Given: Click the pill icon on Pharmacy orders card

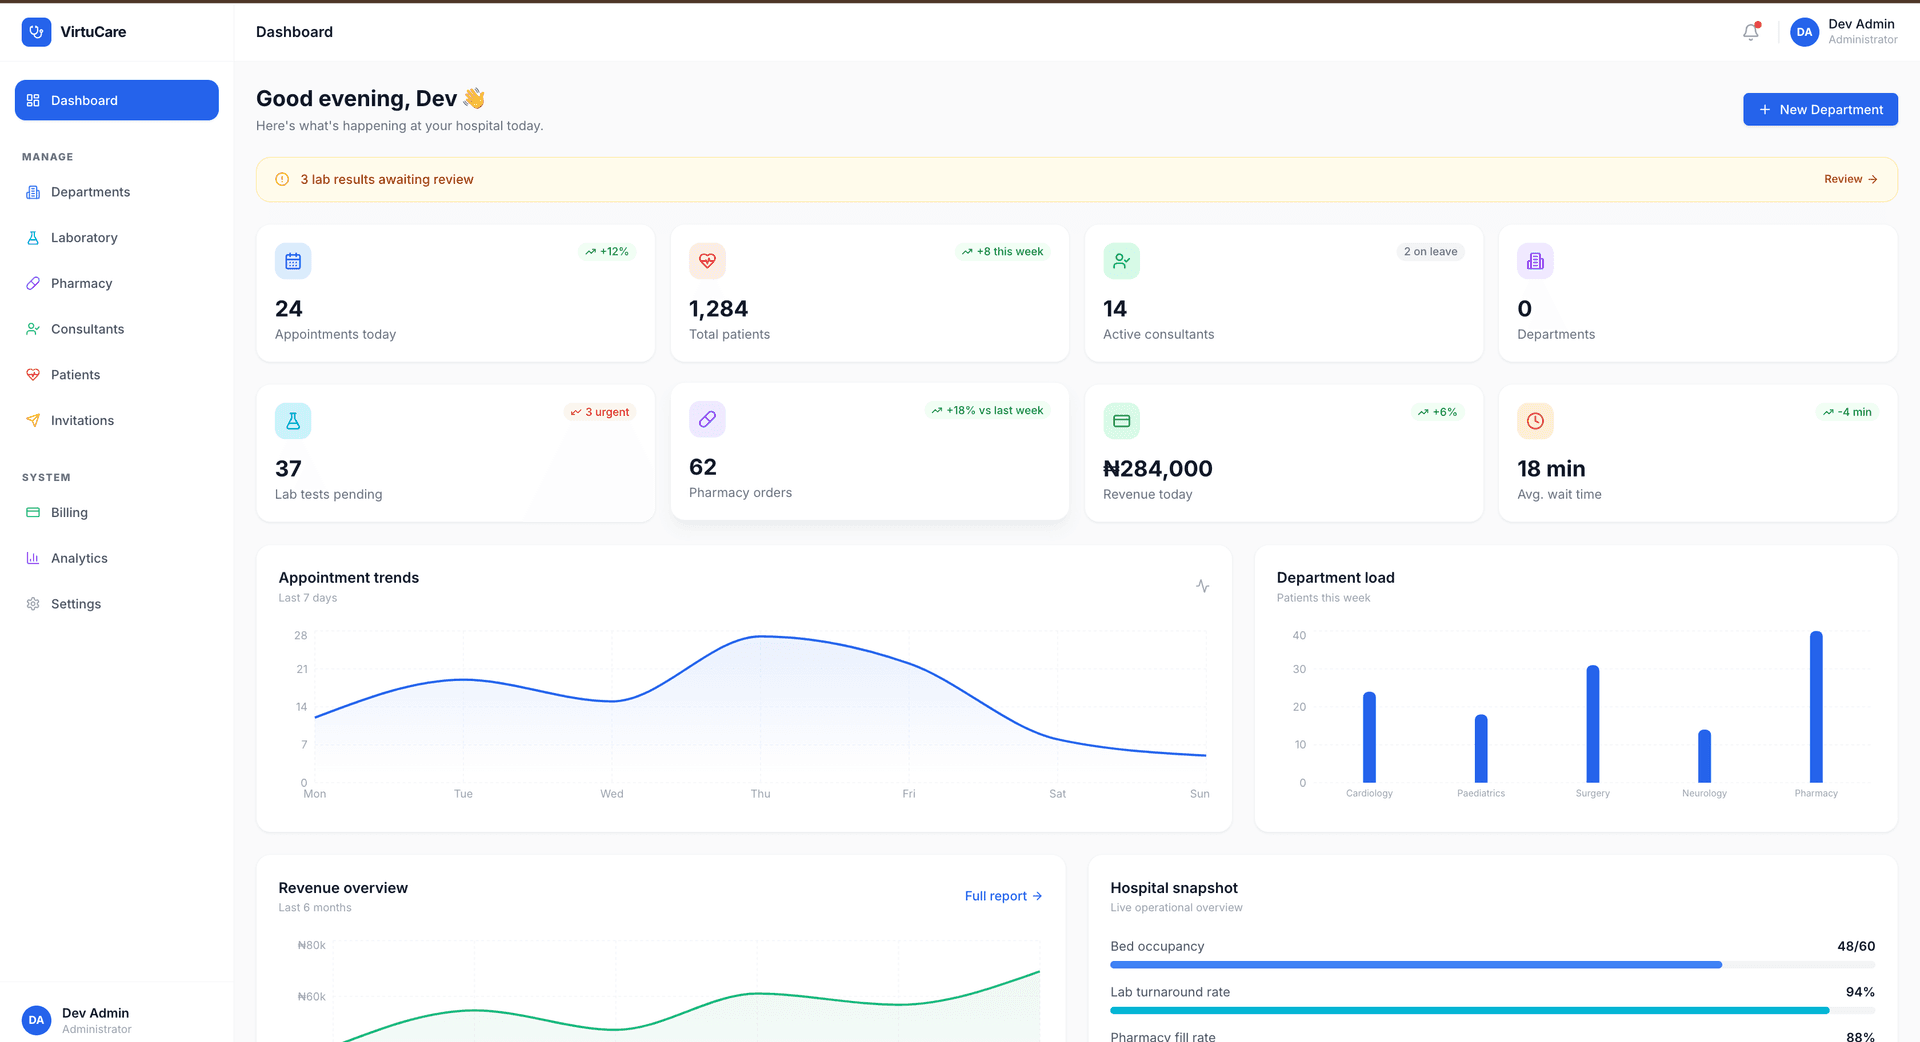Looking at the screenshot, I should pyautogui.click(x=707, y=419).
